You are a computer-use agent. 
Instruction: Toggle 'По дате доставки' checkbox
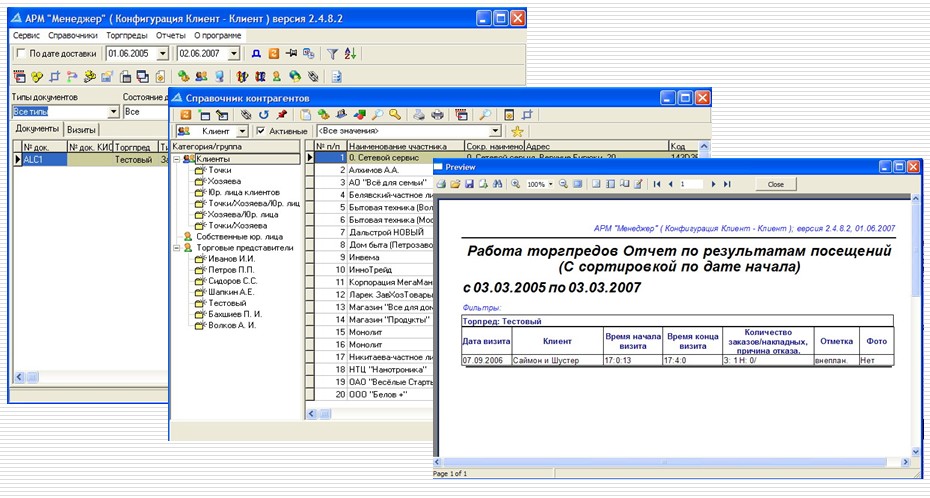[21, 53]
